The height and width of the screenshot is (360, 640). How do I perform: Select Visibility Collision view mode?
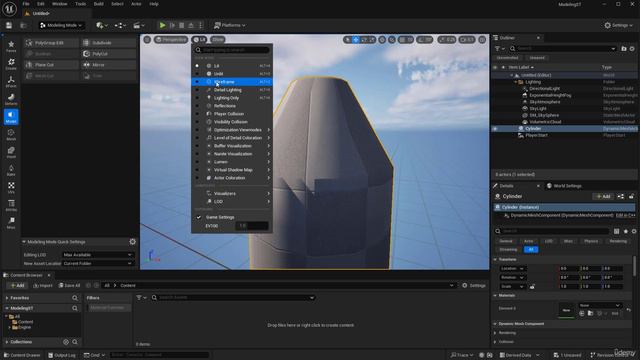click(232, 122)
